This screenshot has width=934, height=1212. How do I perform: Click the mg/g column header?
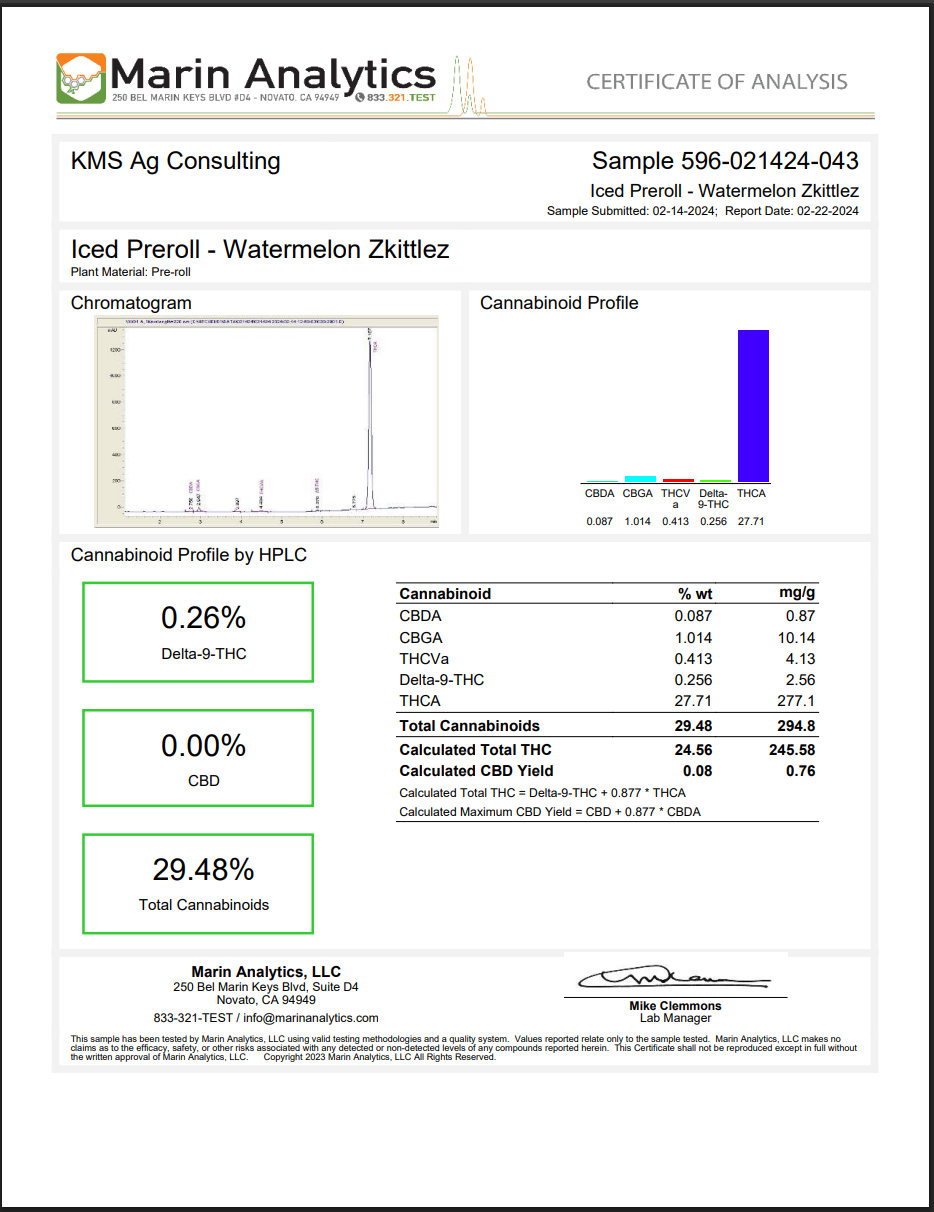[797, 594]
